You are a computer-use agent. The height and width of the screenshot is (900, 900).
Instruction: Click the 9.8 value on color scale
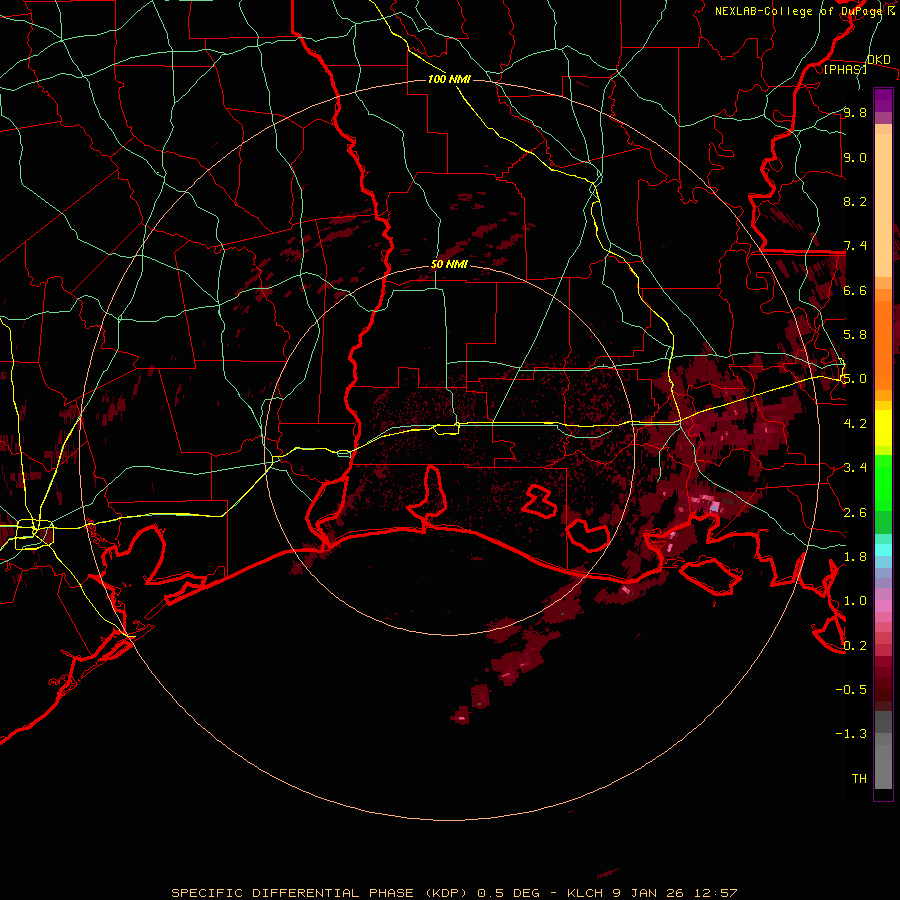click(x=855, y=112)
